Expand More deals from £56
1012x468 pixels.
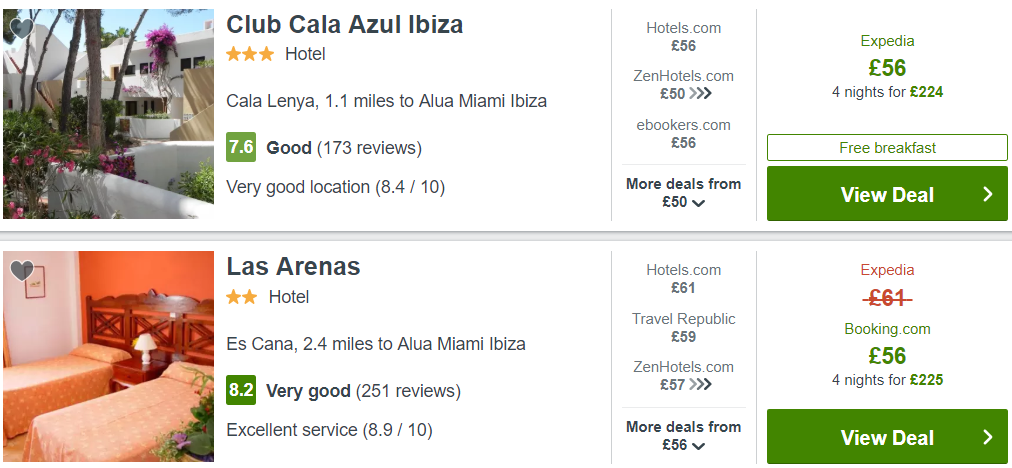[683, 436]
